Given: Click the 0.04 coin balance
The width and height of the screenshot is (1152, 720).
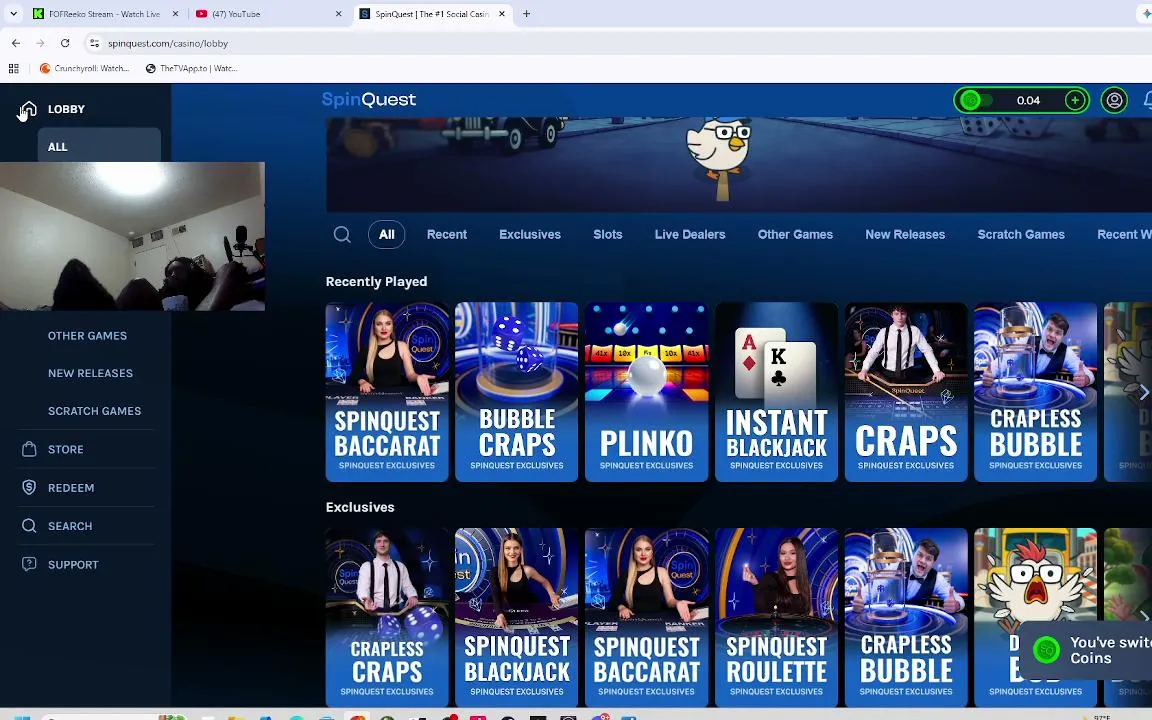Looking at the screenshot, I should 1028,101.
